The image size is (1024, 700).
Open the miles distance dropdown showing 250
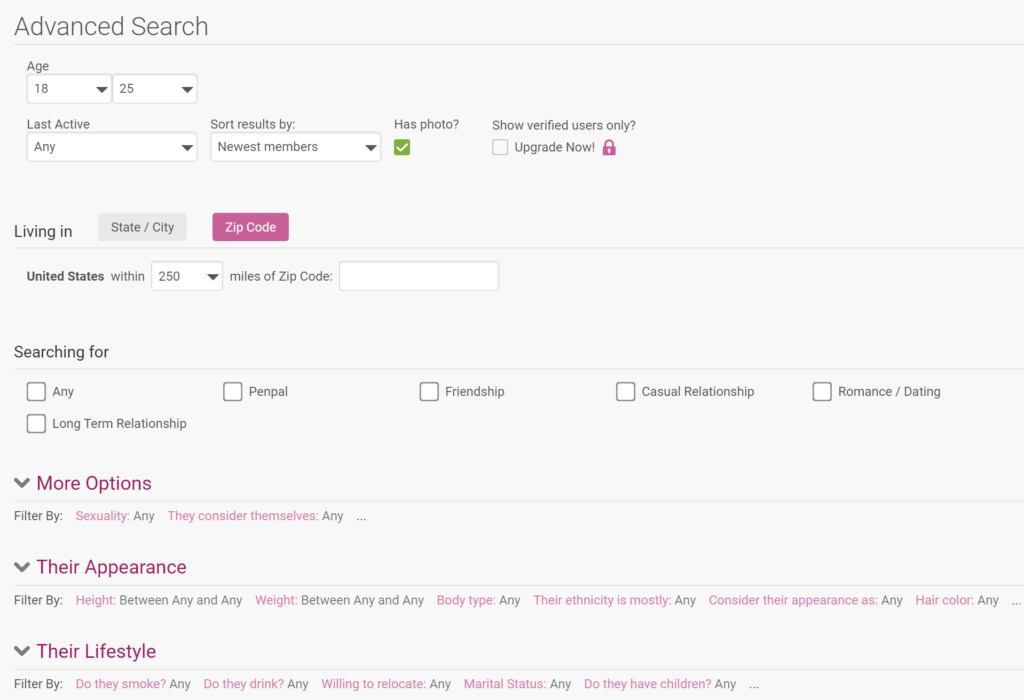pos(187,276)
